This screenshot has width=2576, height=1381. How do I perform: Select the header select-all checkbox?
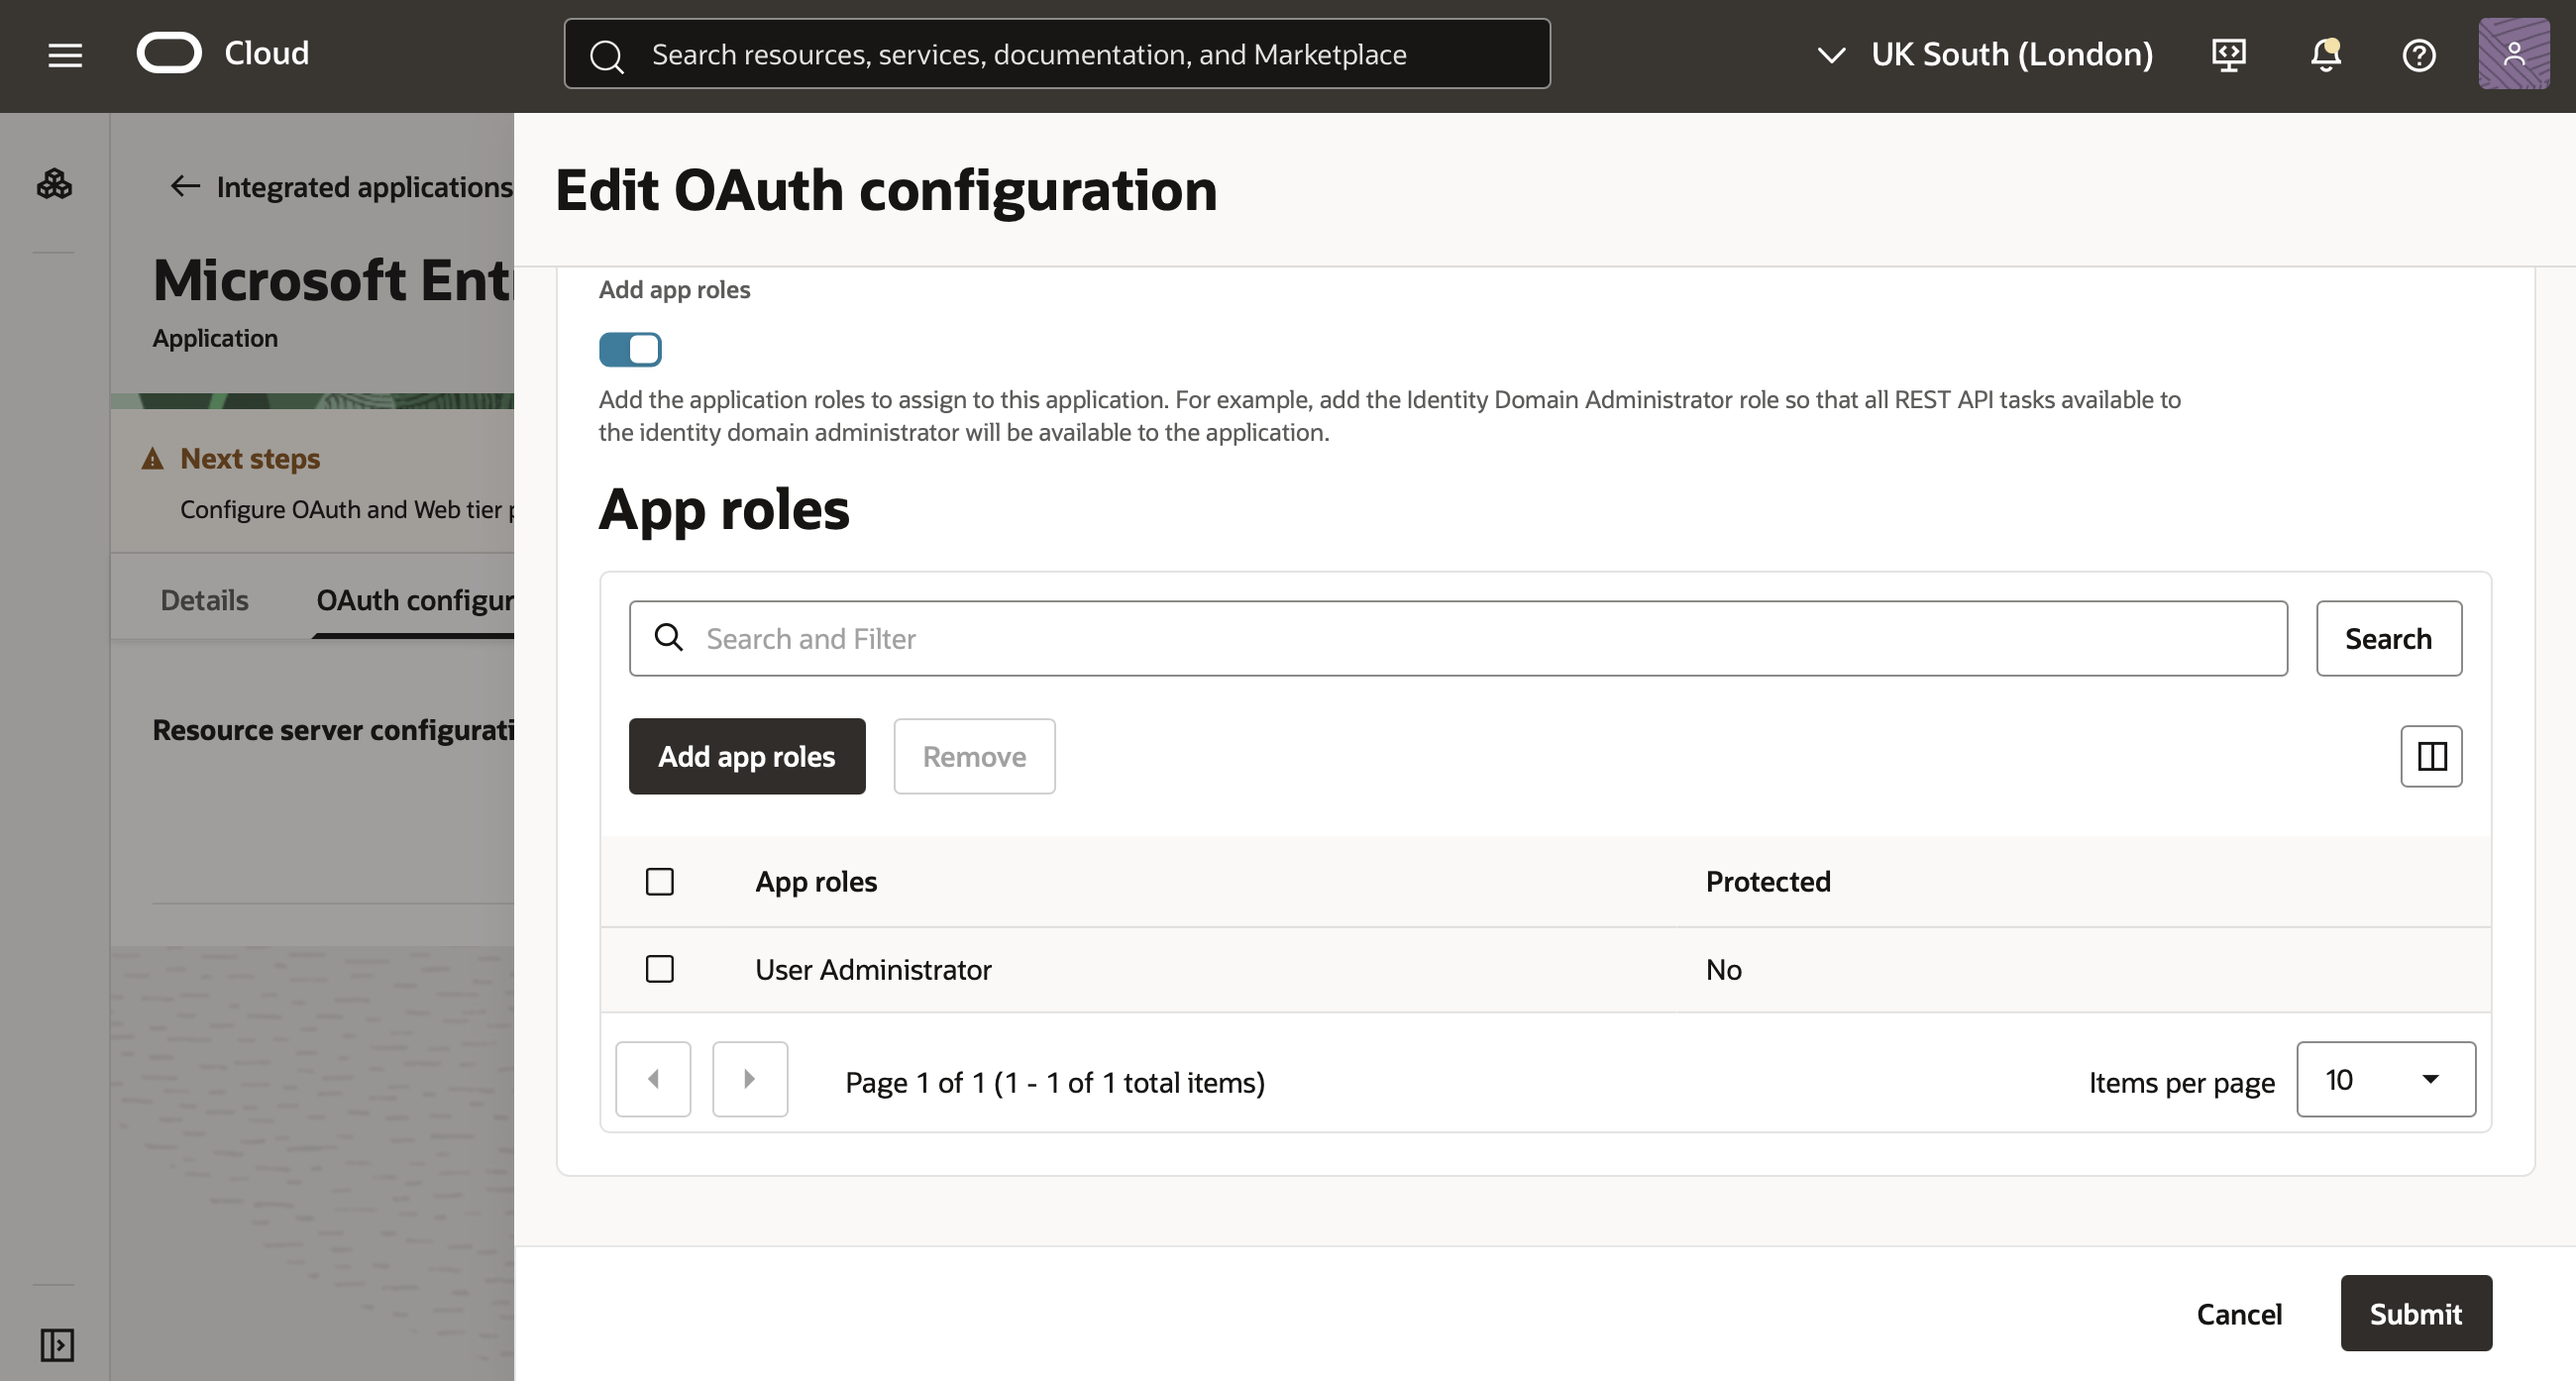click(660, 881)
